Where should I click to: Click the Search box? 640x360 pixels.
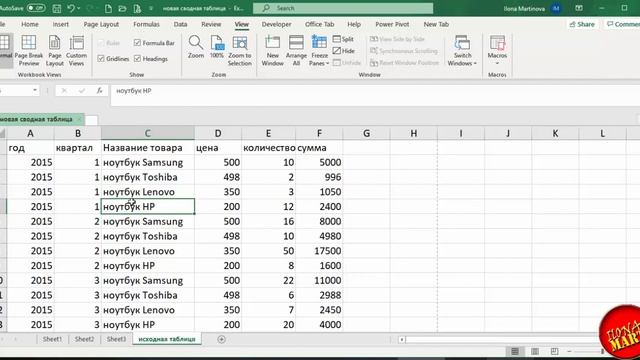click(343, 8)
